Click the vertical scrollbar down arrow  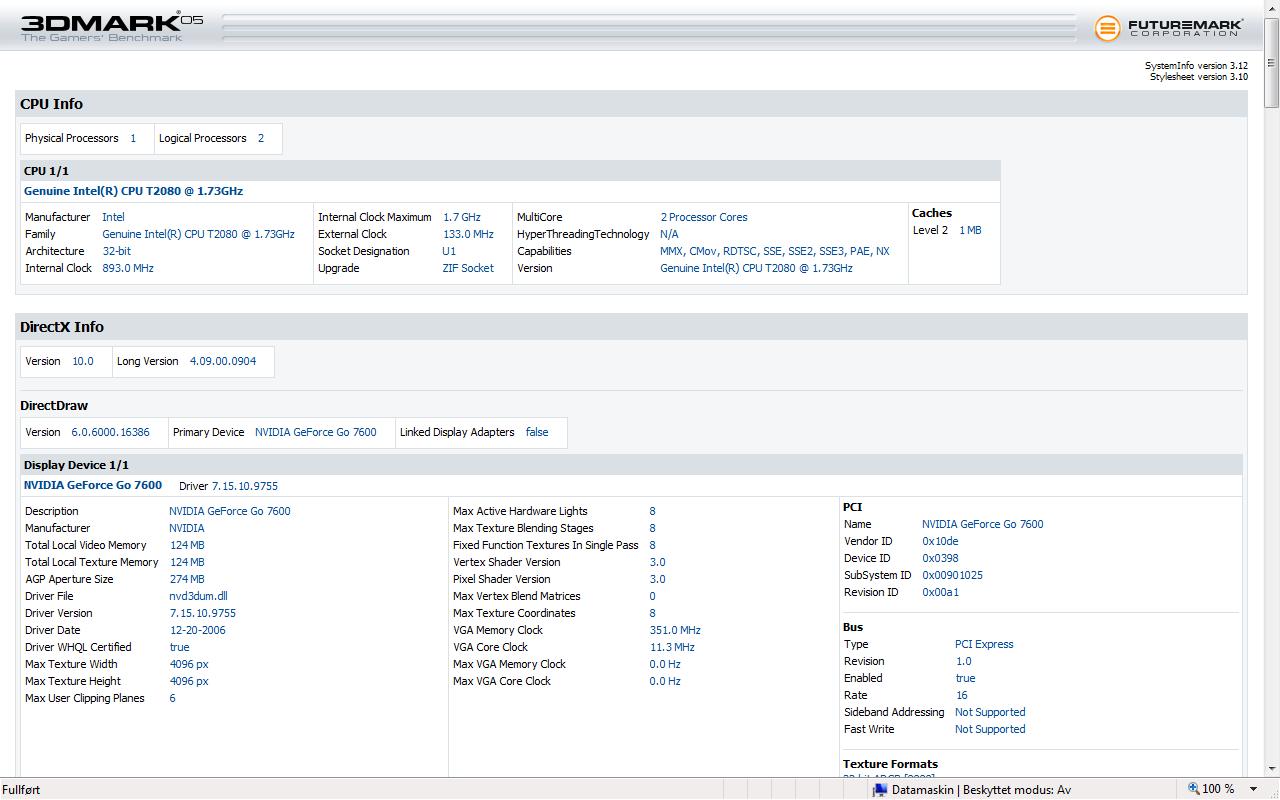[x=1272, y=771]
